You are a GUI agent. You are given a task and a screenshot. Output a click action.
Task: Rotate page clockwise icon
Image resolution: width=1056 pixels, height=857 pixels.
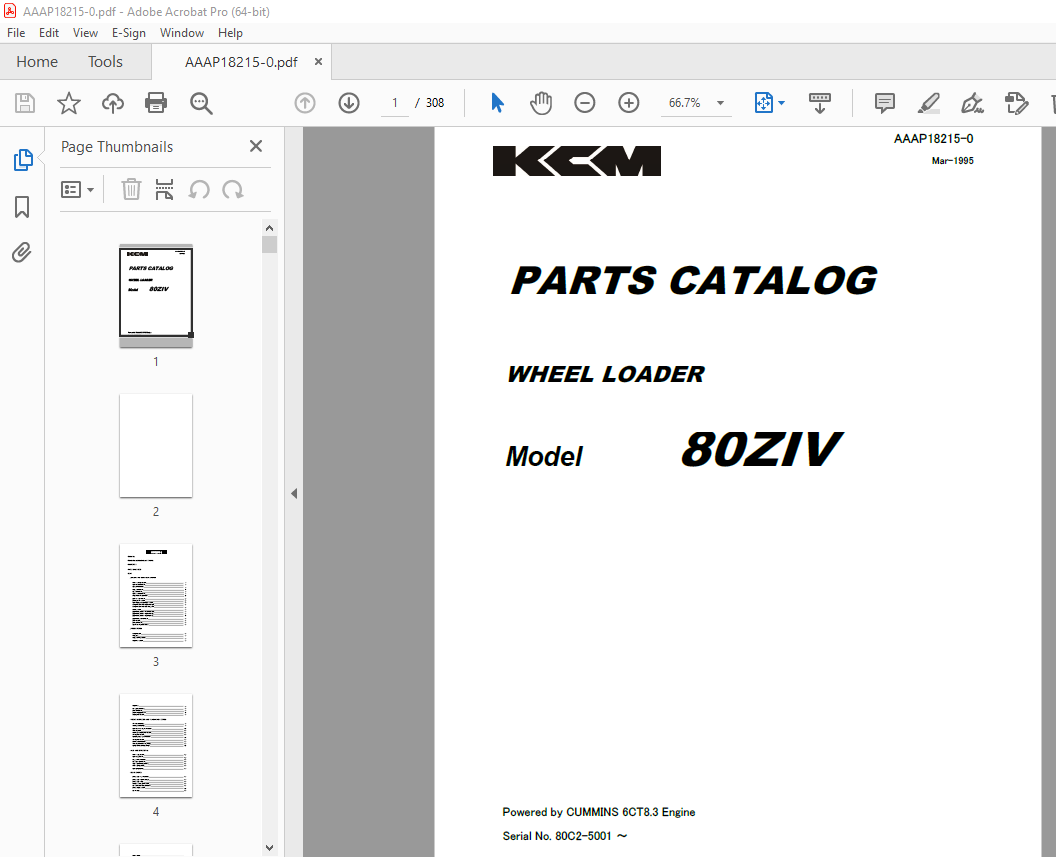coord(233,190)
